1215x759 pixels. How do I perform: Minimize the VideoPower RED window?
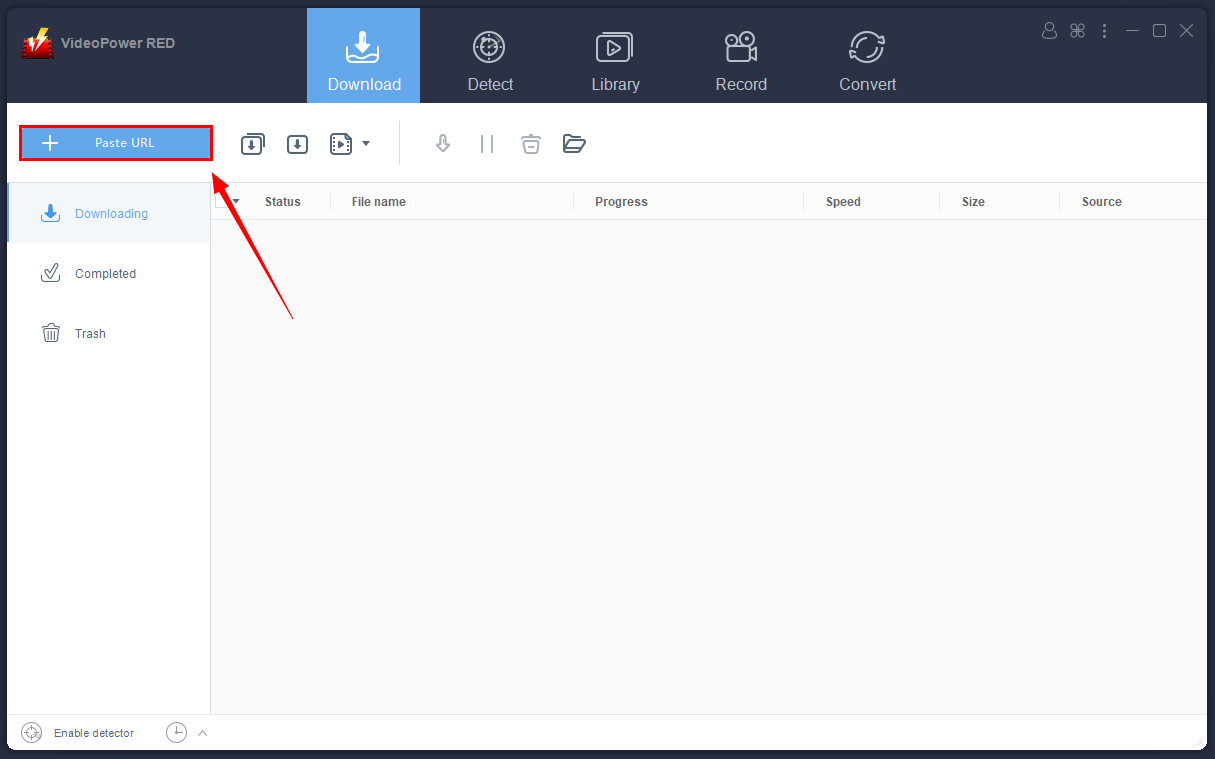(1132, 31)
